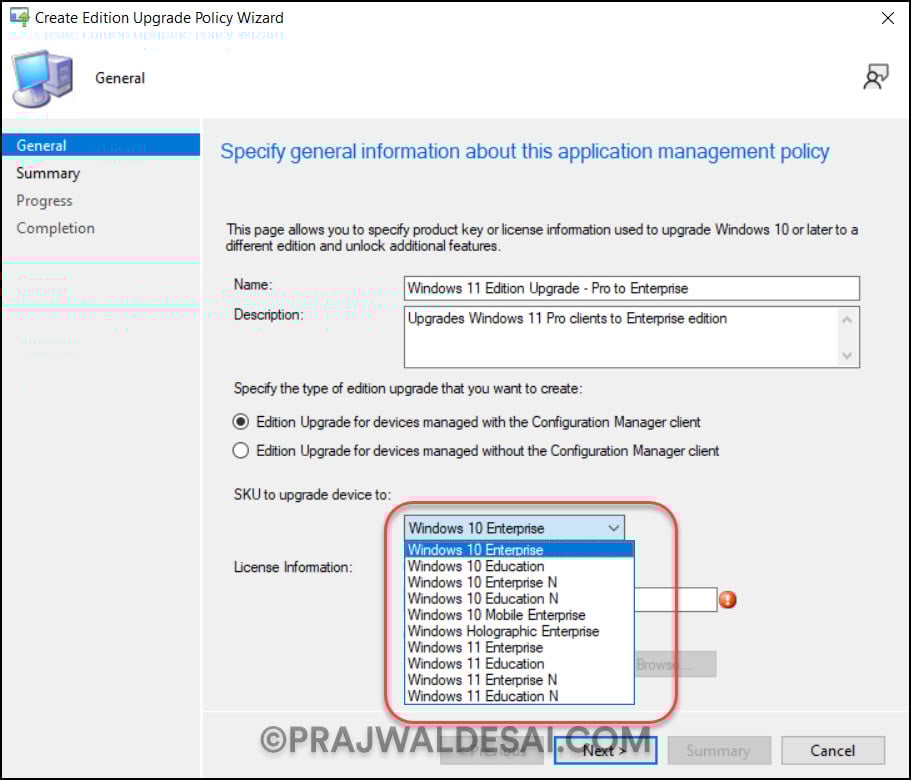Choose Windows 10 Mobile Enterprise option
The height and width of the screenshot is (780, 911).
[519, 614]
